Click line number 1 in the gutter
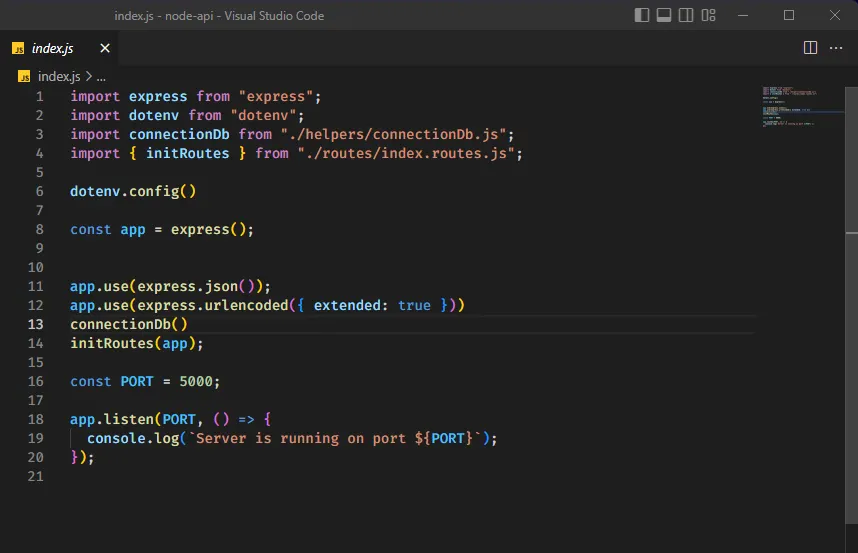Screen dimensions: 858x553 tap(39, 97)
